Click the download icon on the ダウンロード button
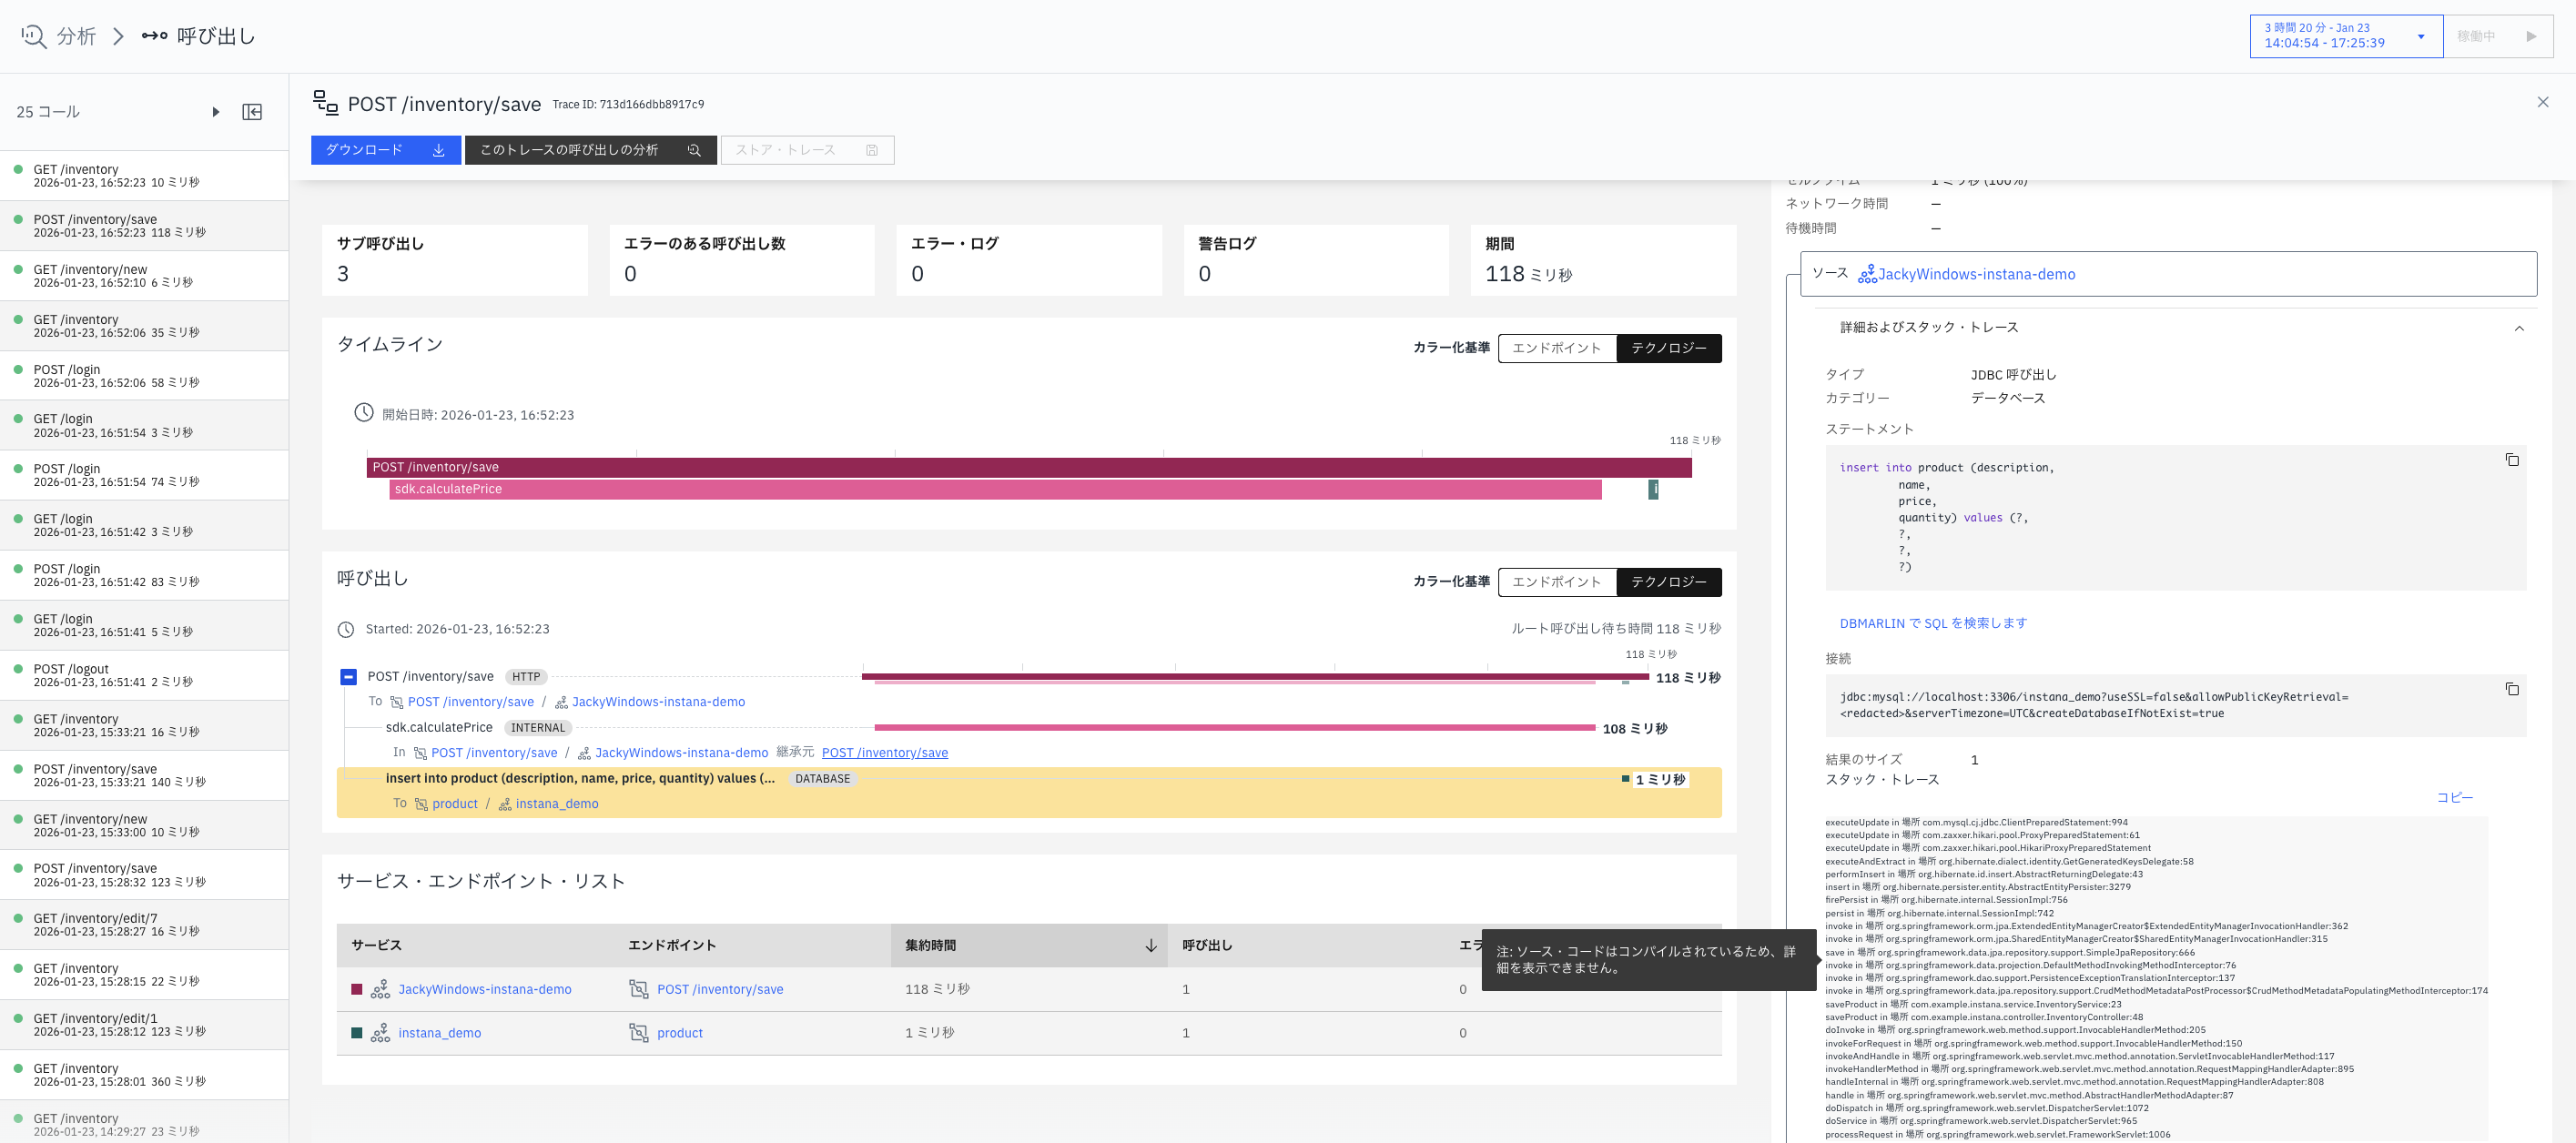 coord(438,149)
